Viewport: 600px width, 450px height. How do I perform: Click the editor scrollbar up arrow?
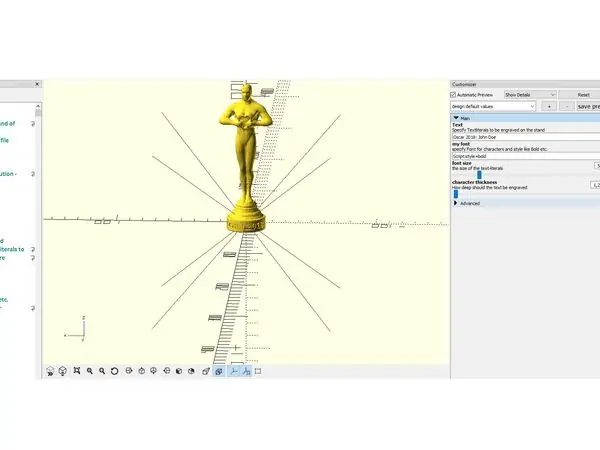point(38,106)
